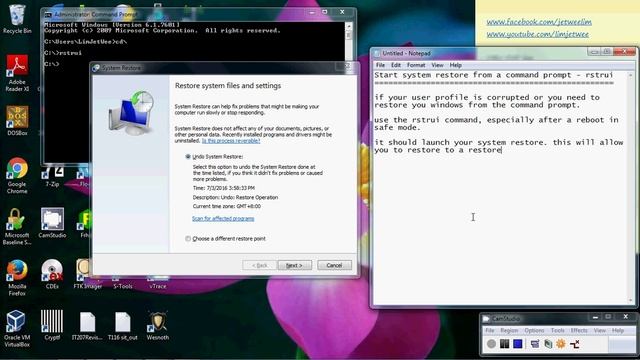
Task: Open CamStudio File menu
Action: 489,330
